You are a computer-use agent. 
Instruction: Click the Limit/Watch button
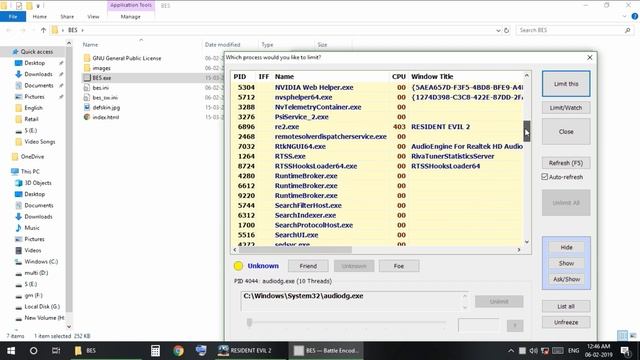pyautogui.click(x=566, y=108)
